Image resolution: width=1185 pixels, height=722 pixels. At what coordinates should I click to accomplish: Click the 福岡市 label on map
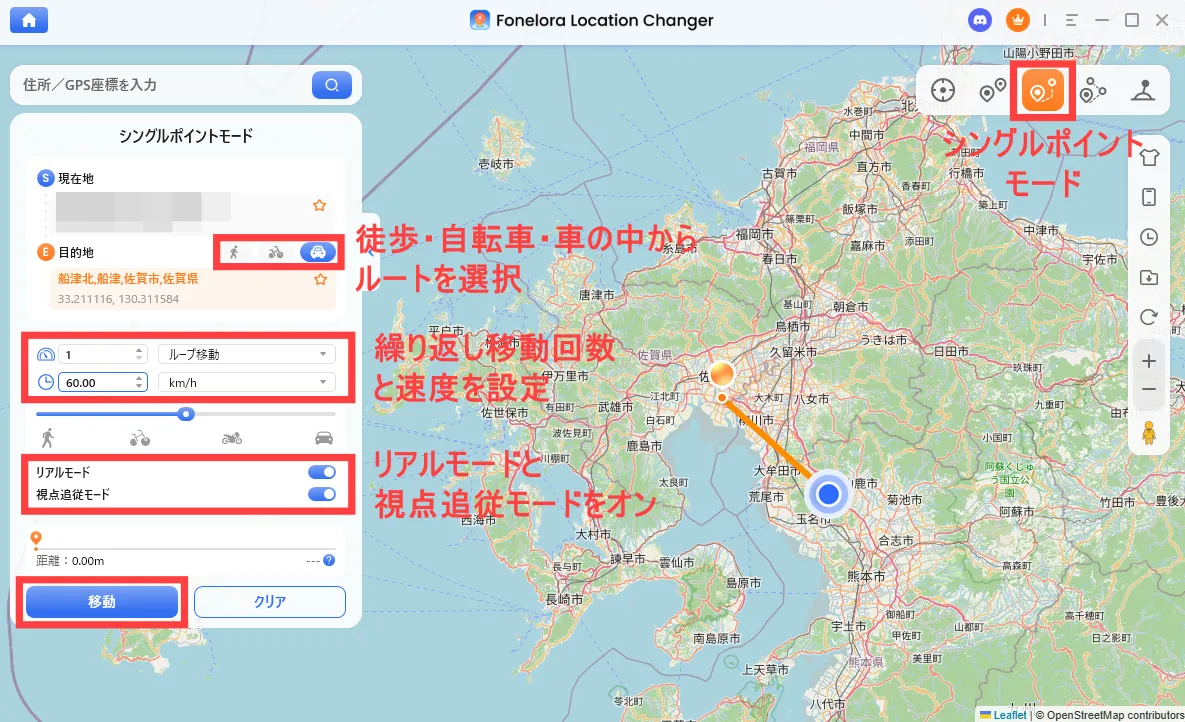point(755,234)
